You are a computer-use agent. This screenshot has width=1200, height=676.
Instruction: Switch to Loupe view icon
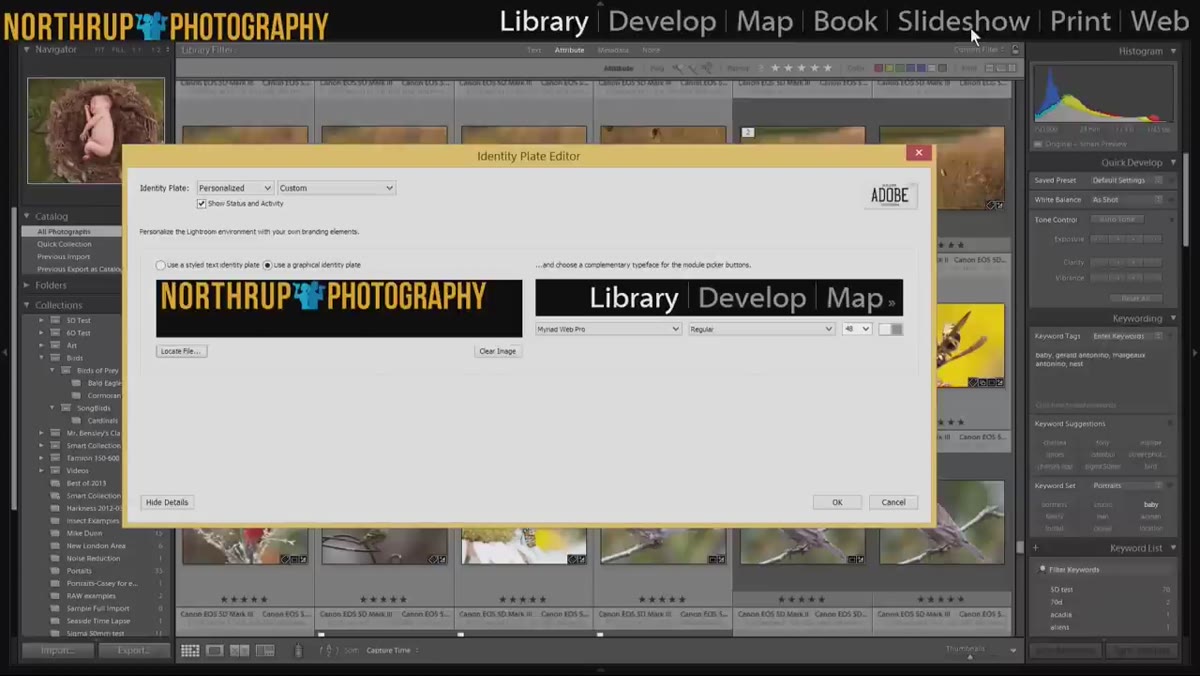coord(215,650)
